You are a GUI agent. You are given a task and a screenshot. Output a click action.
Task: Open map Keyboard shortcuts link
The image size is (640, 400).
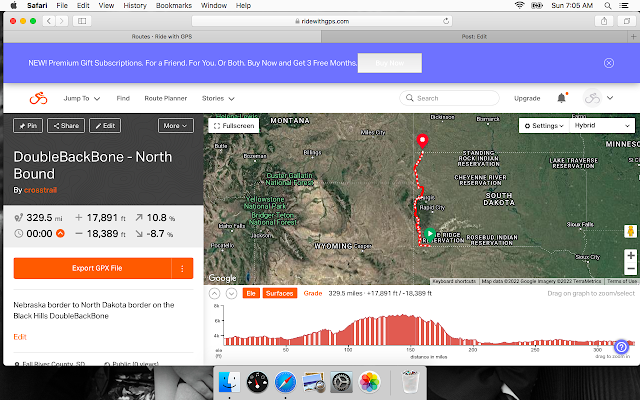point(454,281)
